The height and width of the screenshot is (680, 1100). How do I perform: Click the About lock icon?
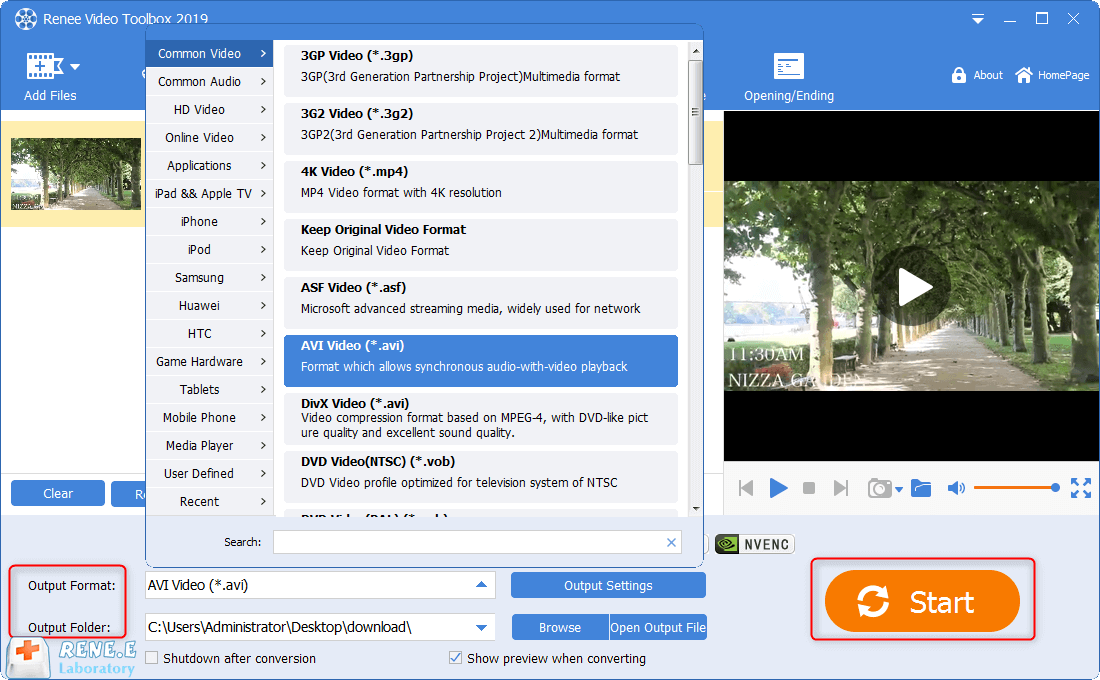pos(958,75)
